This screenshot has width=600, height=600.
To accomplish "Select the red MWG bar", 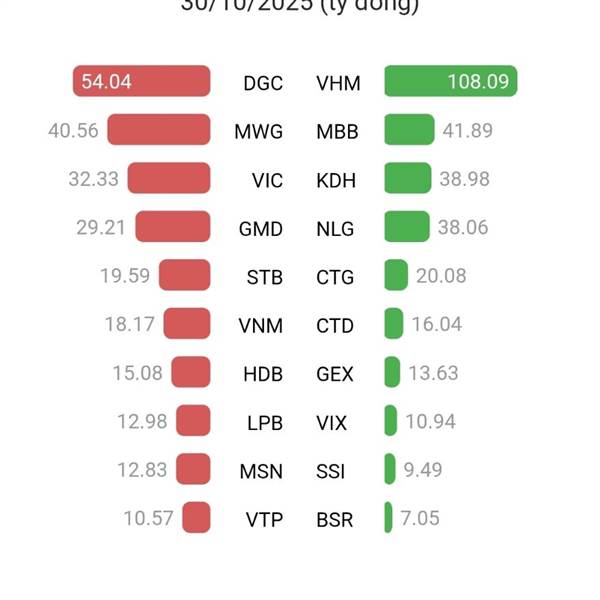I will point(159,130).
